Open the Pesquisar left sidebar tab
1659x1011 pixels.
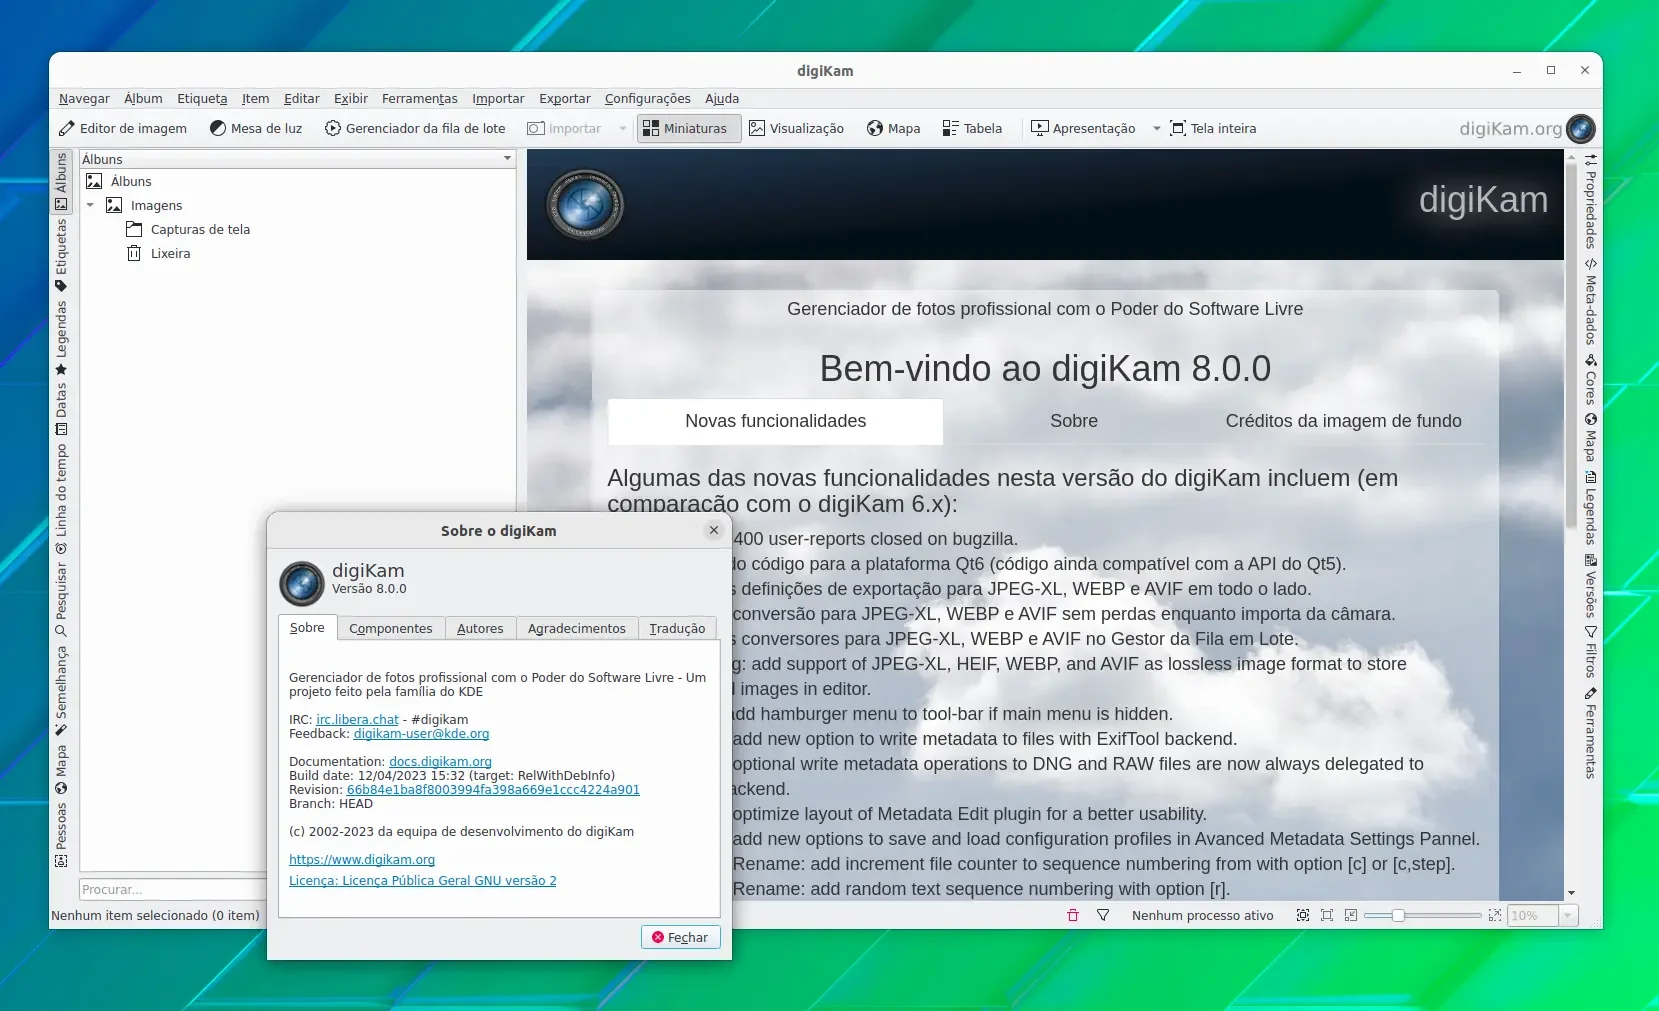point(61,600)
